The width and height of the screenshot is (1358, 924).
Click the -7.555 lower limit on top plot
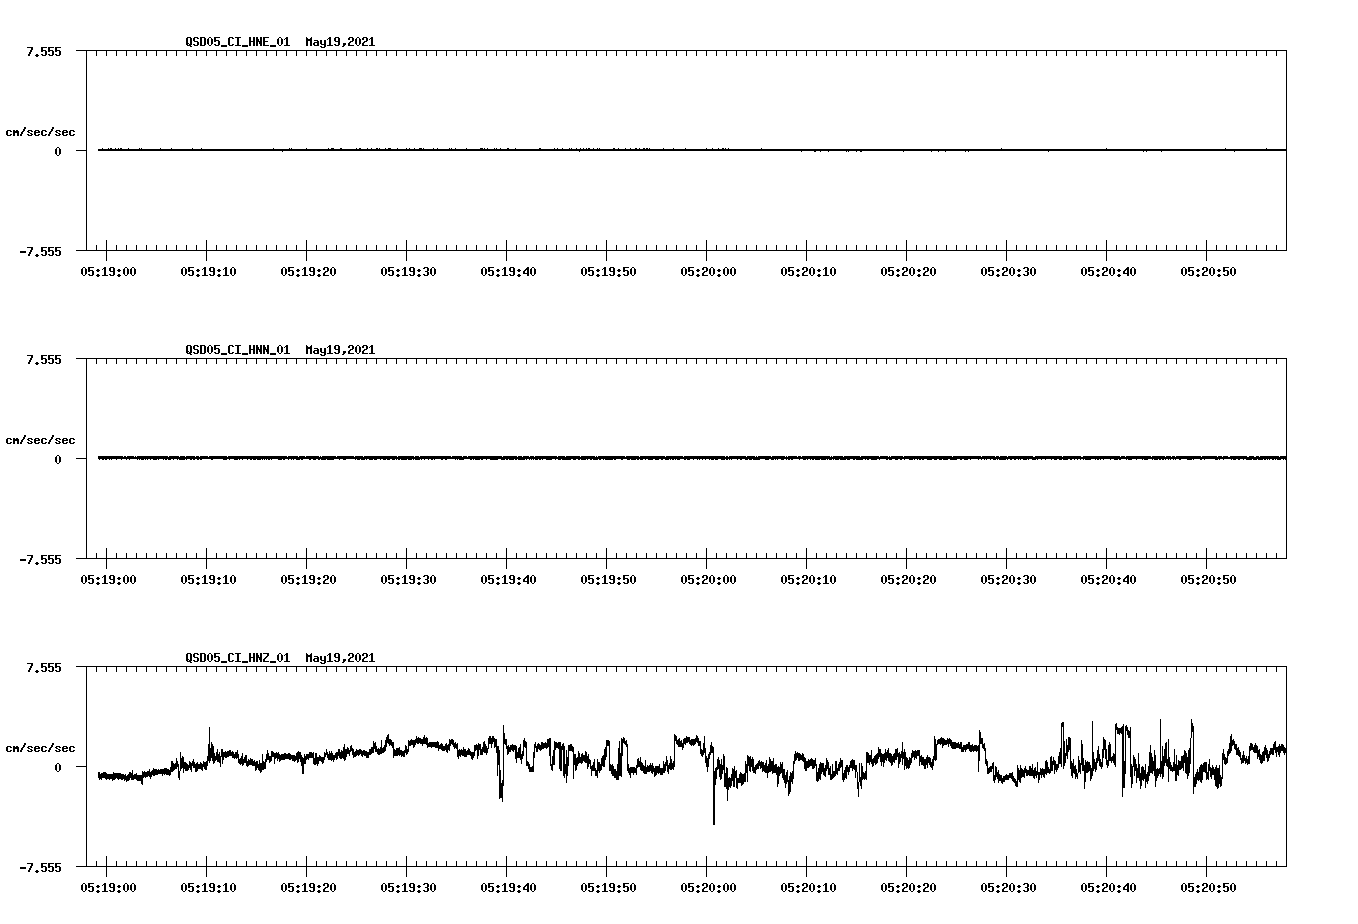click(x=42, y=253)
